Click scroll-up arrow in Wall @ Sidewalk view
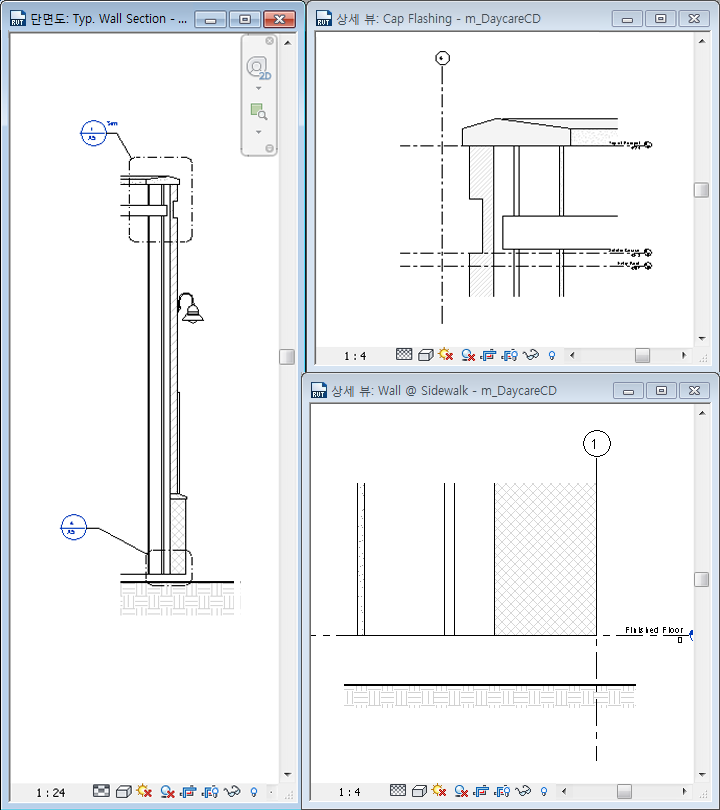The image size is (720, 810). coord(702,413)
